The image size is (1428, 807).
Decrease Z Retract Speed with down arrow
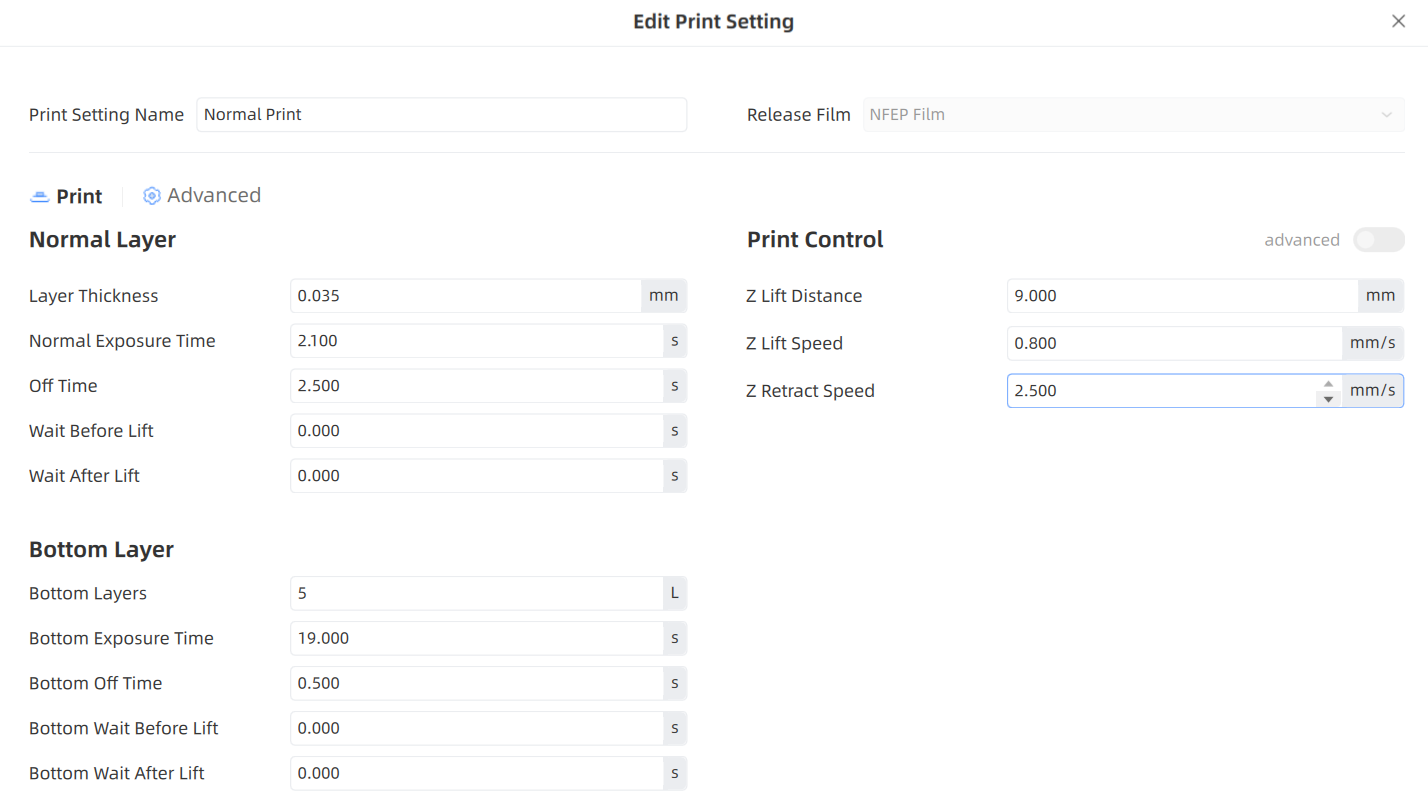(x=1328, y=398)
